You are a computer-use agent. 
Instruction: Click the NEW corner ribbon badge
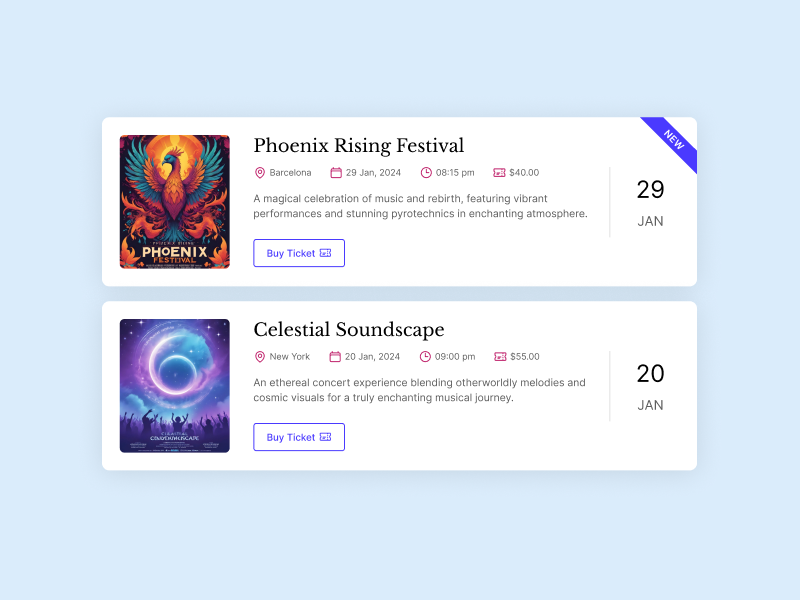coord(674,139)
